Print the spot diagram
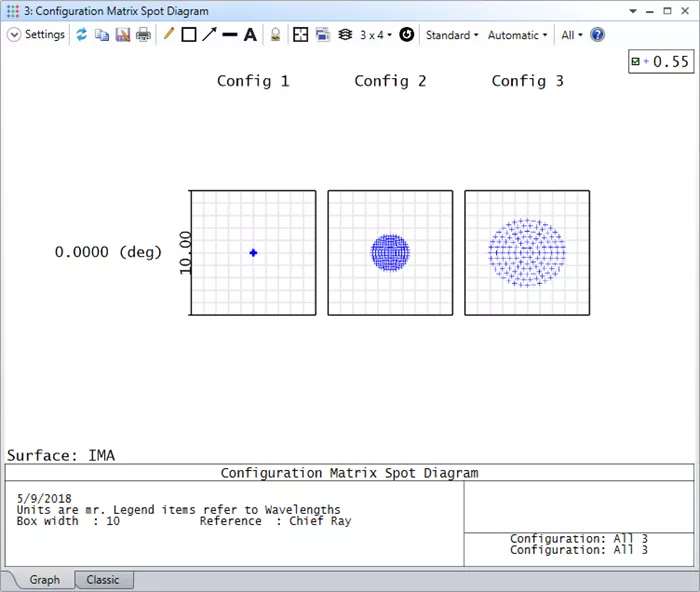This screenshot has width=700, height=592. click(x=143, y=35)
